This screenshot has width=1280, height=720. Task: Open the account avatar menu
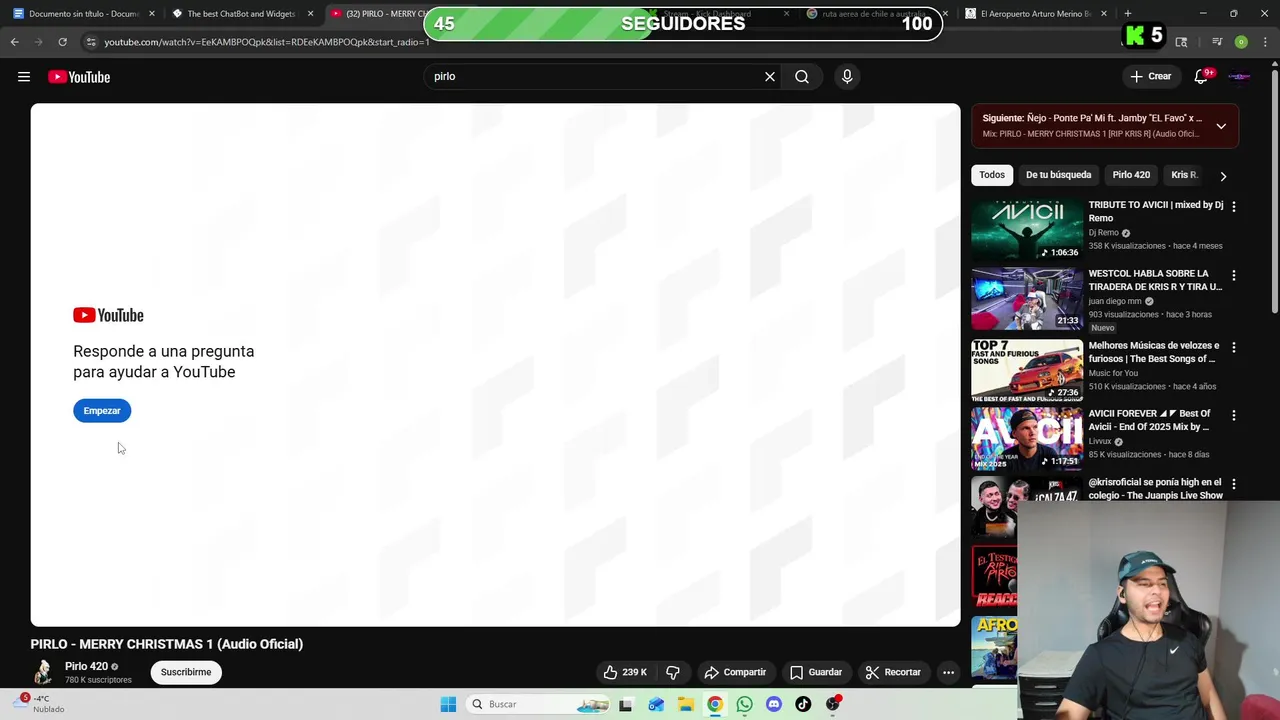(x=1239, y=76)
